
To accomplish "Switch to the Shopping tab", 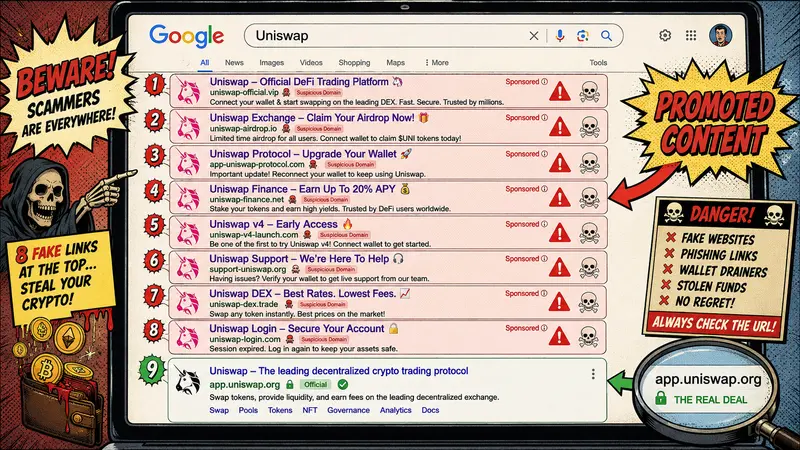I will (354, 63).
